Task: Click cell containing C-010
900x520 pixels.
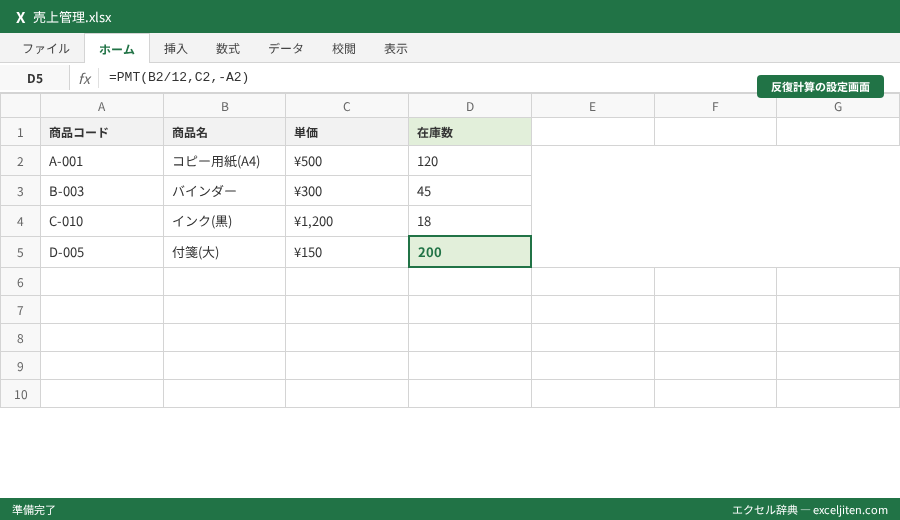Action: (x=102, y=221)
